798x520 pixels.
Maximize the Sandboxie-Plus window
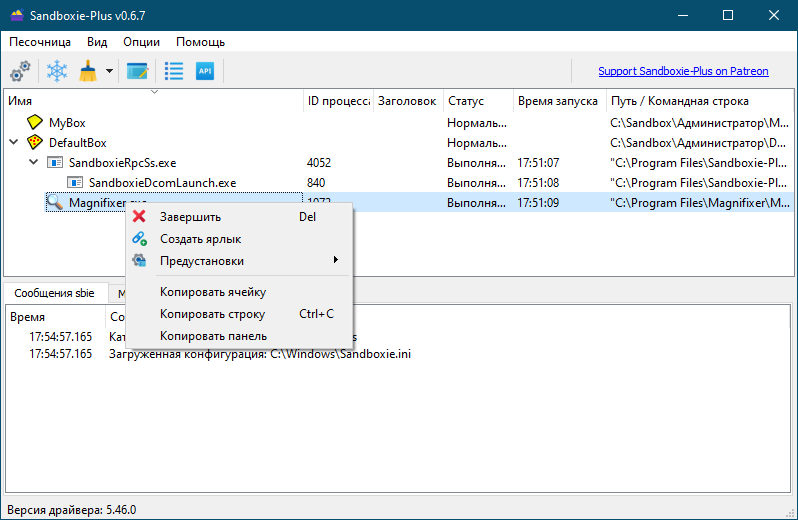click(x=728, y=15)
